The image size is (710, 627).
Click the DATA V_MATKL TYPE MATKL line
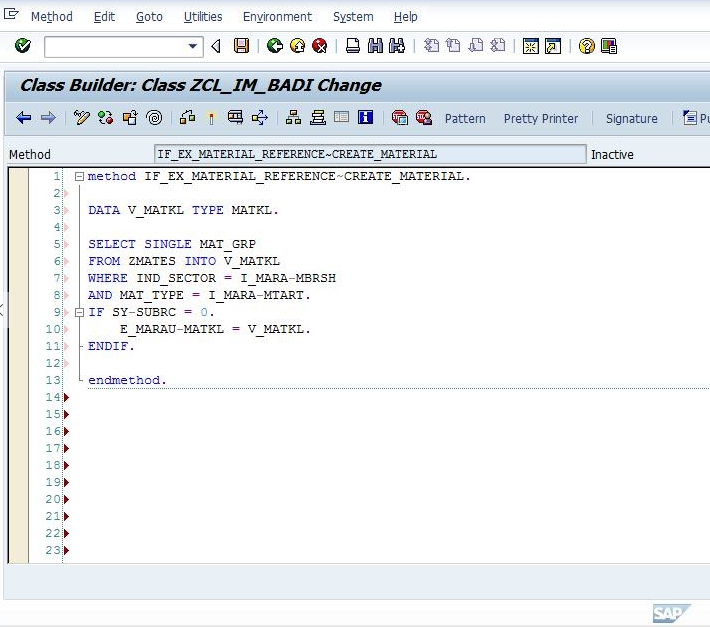coord(183,210)
